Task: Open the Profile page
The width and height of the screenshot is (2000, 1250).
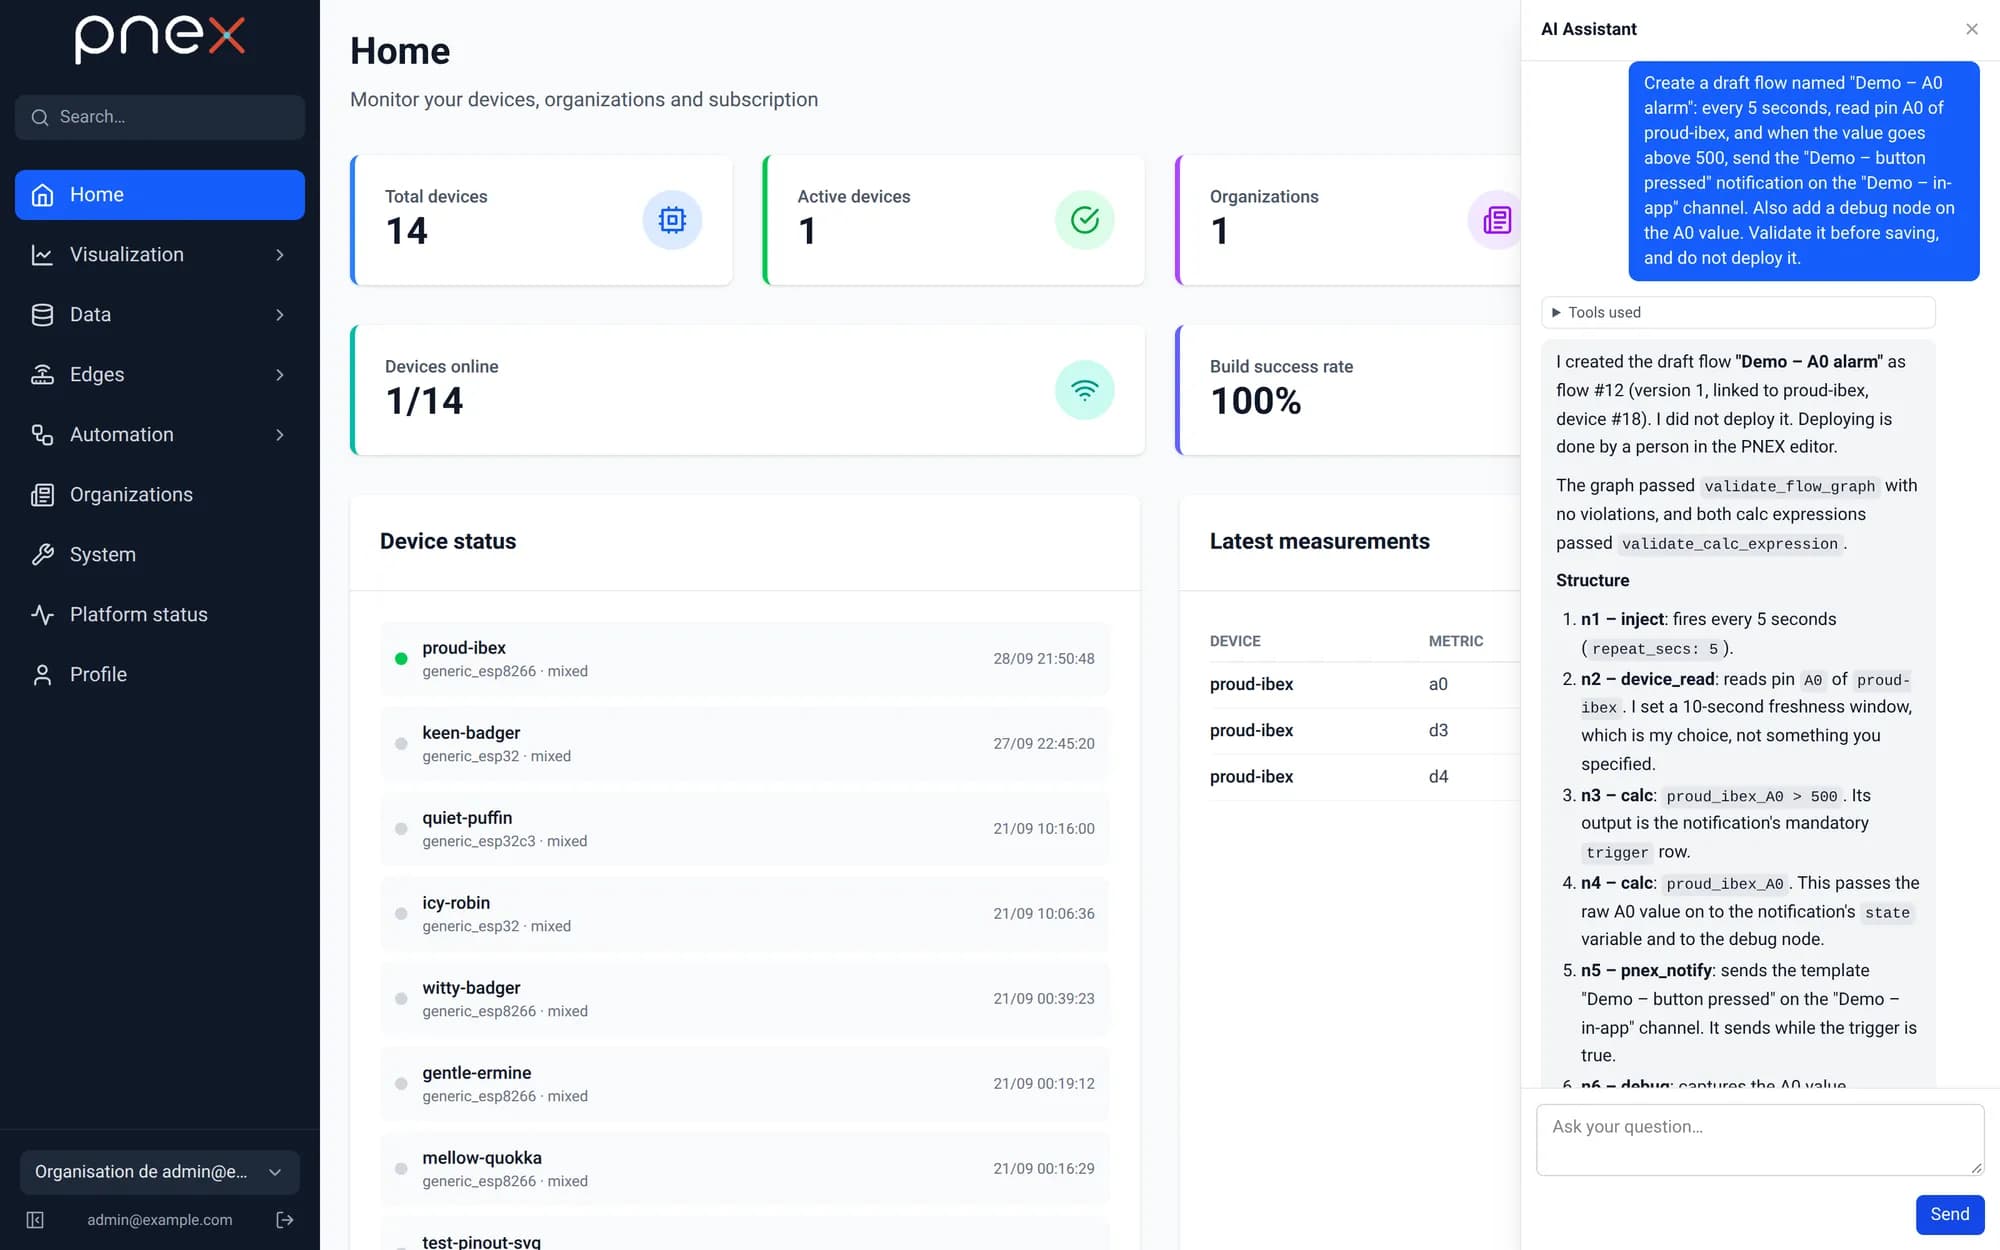Action: pyautogui.click(x=160, y=675)
